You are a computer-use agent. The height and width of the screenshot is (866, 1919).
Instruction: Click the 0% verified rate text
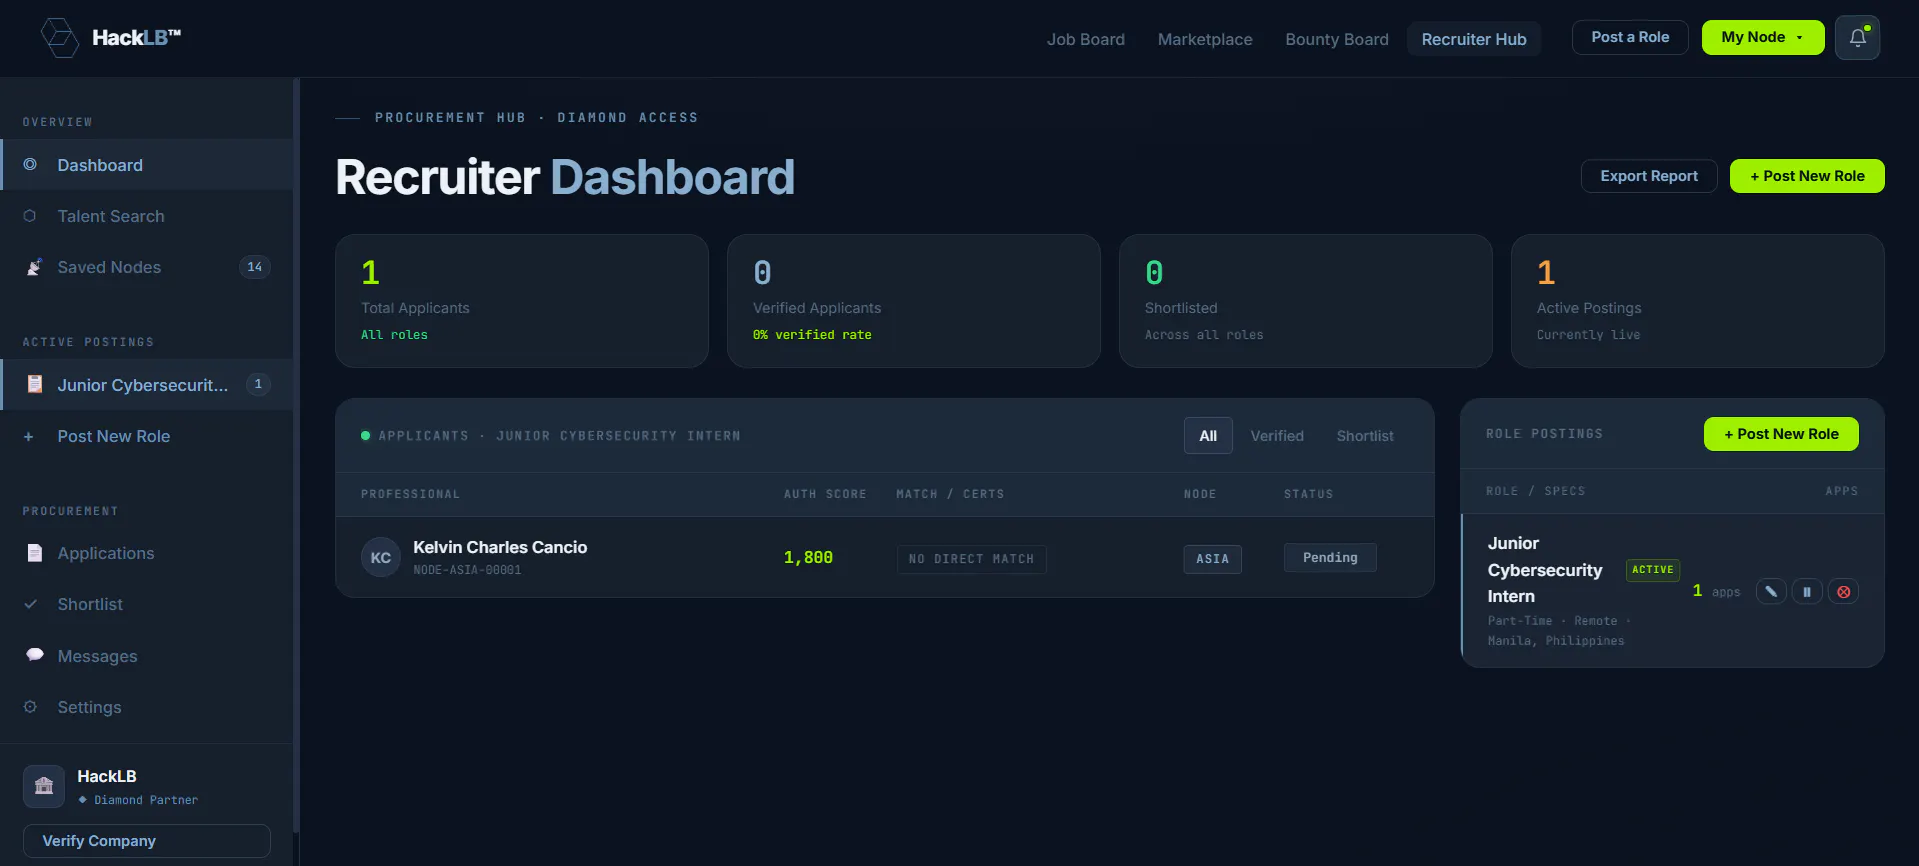[812, 335]
